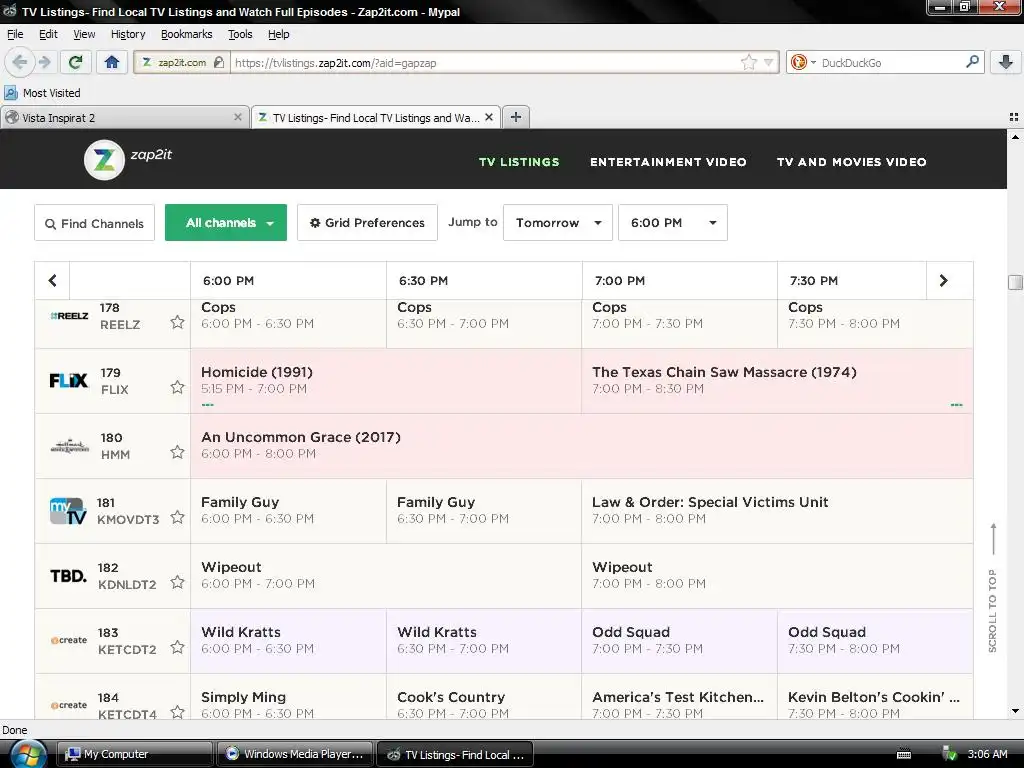Click The Texas Chain Saw Massacre (1974) listing

point(777,381)
